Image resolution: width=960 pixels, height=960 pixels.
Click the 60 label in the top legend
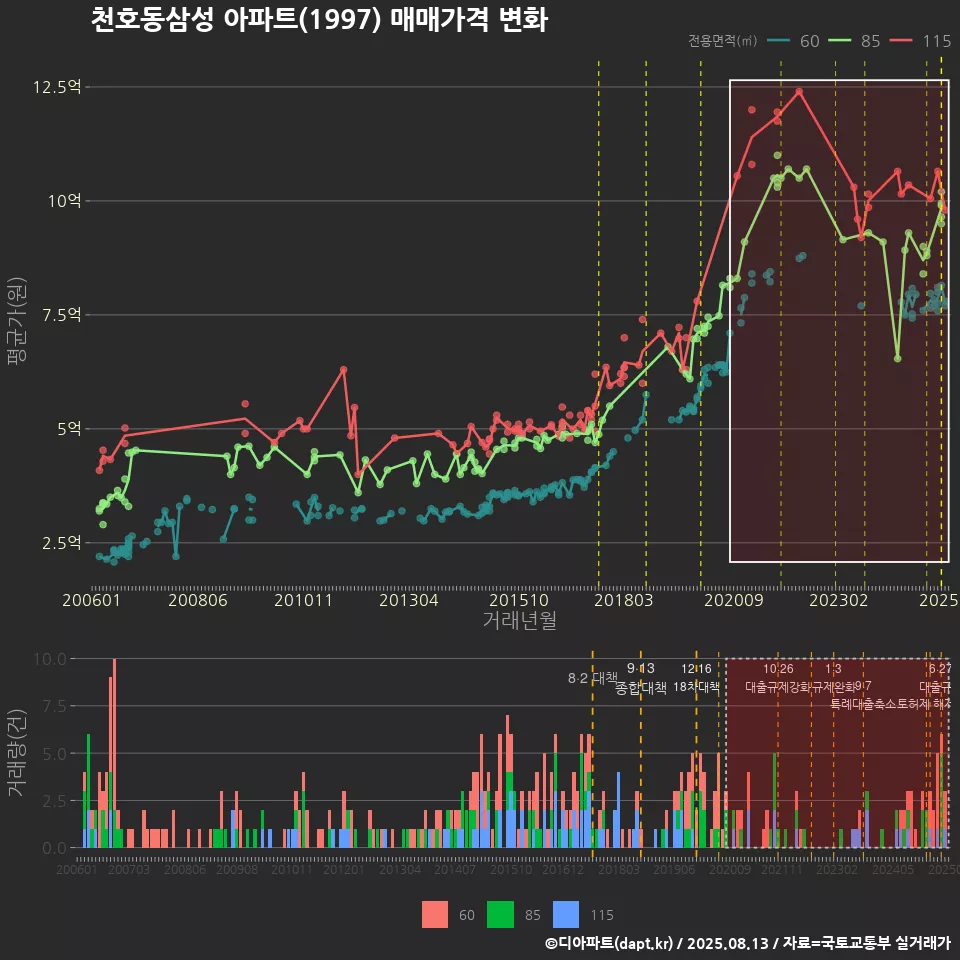(x=809, y=41)
